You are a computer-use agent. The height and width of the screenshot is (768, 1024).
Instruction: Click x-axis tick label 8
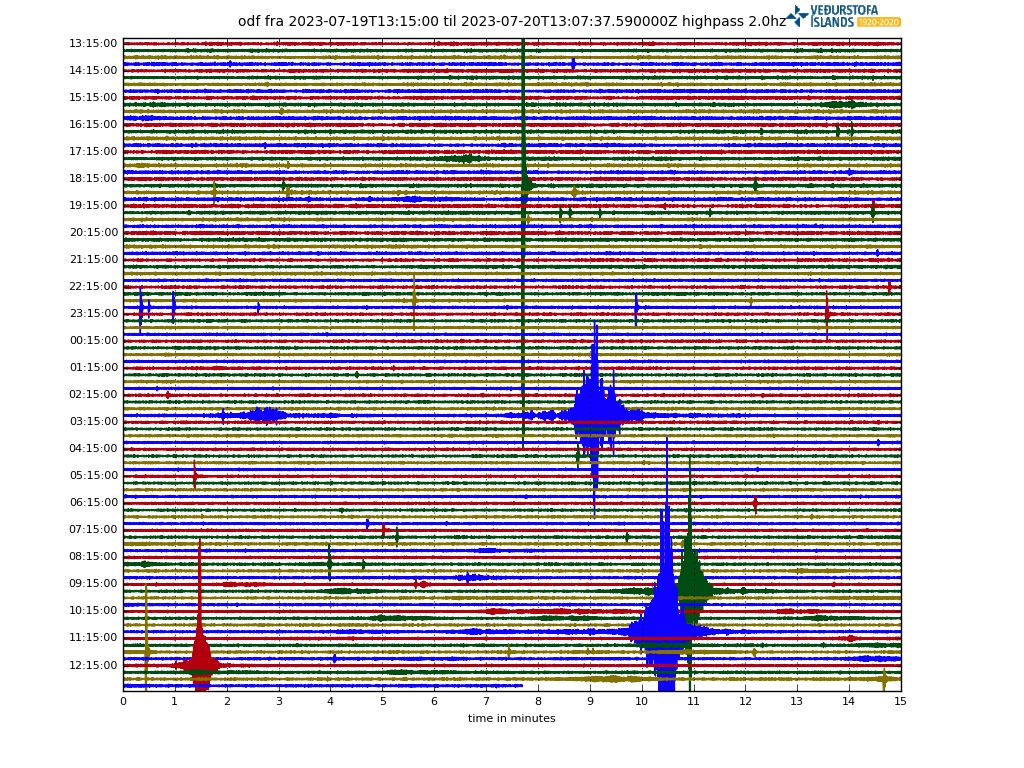click(x=538, y=702)
